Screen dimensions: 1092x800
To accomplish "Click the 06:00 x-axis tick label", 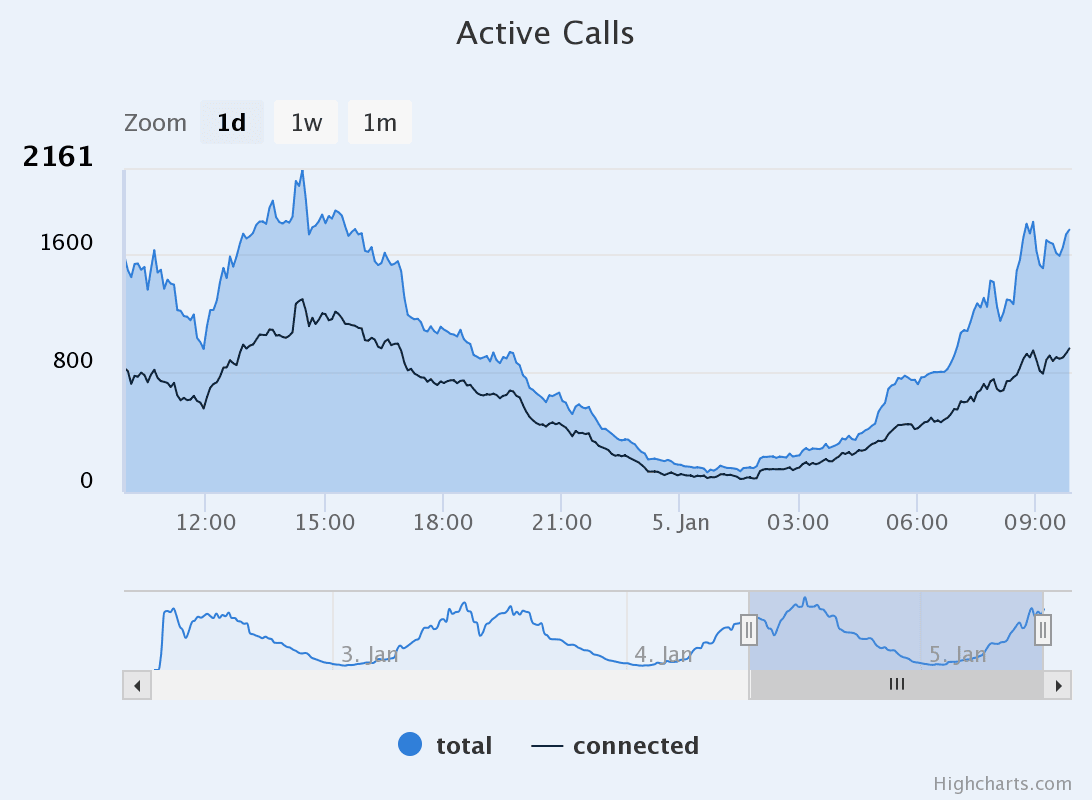I will coord(916,522).
